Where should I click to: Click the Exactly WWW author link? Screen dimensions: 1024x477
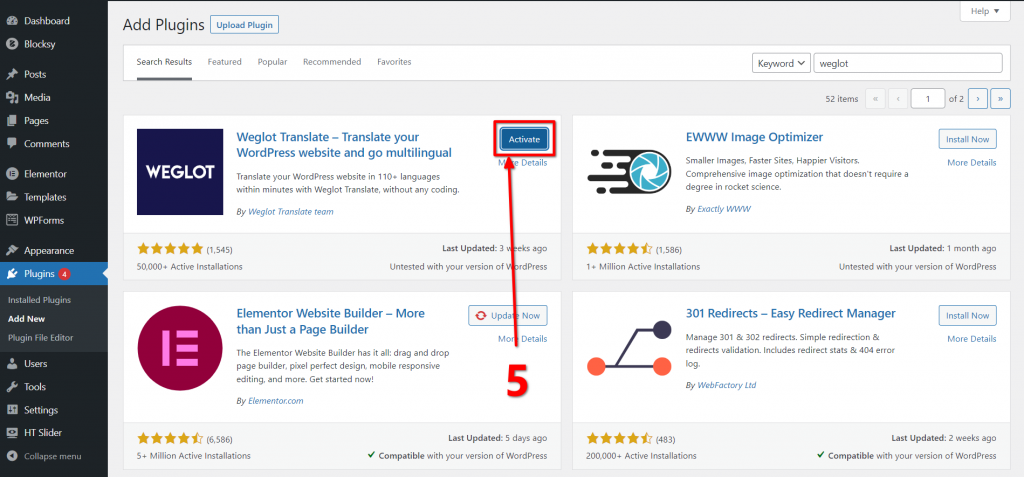724,209
